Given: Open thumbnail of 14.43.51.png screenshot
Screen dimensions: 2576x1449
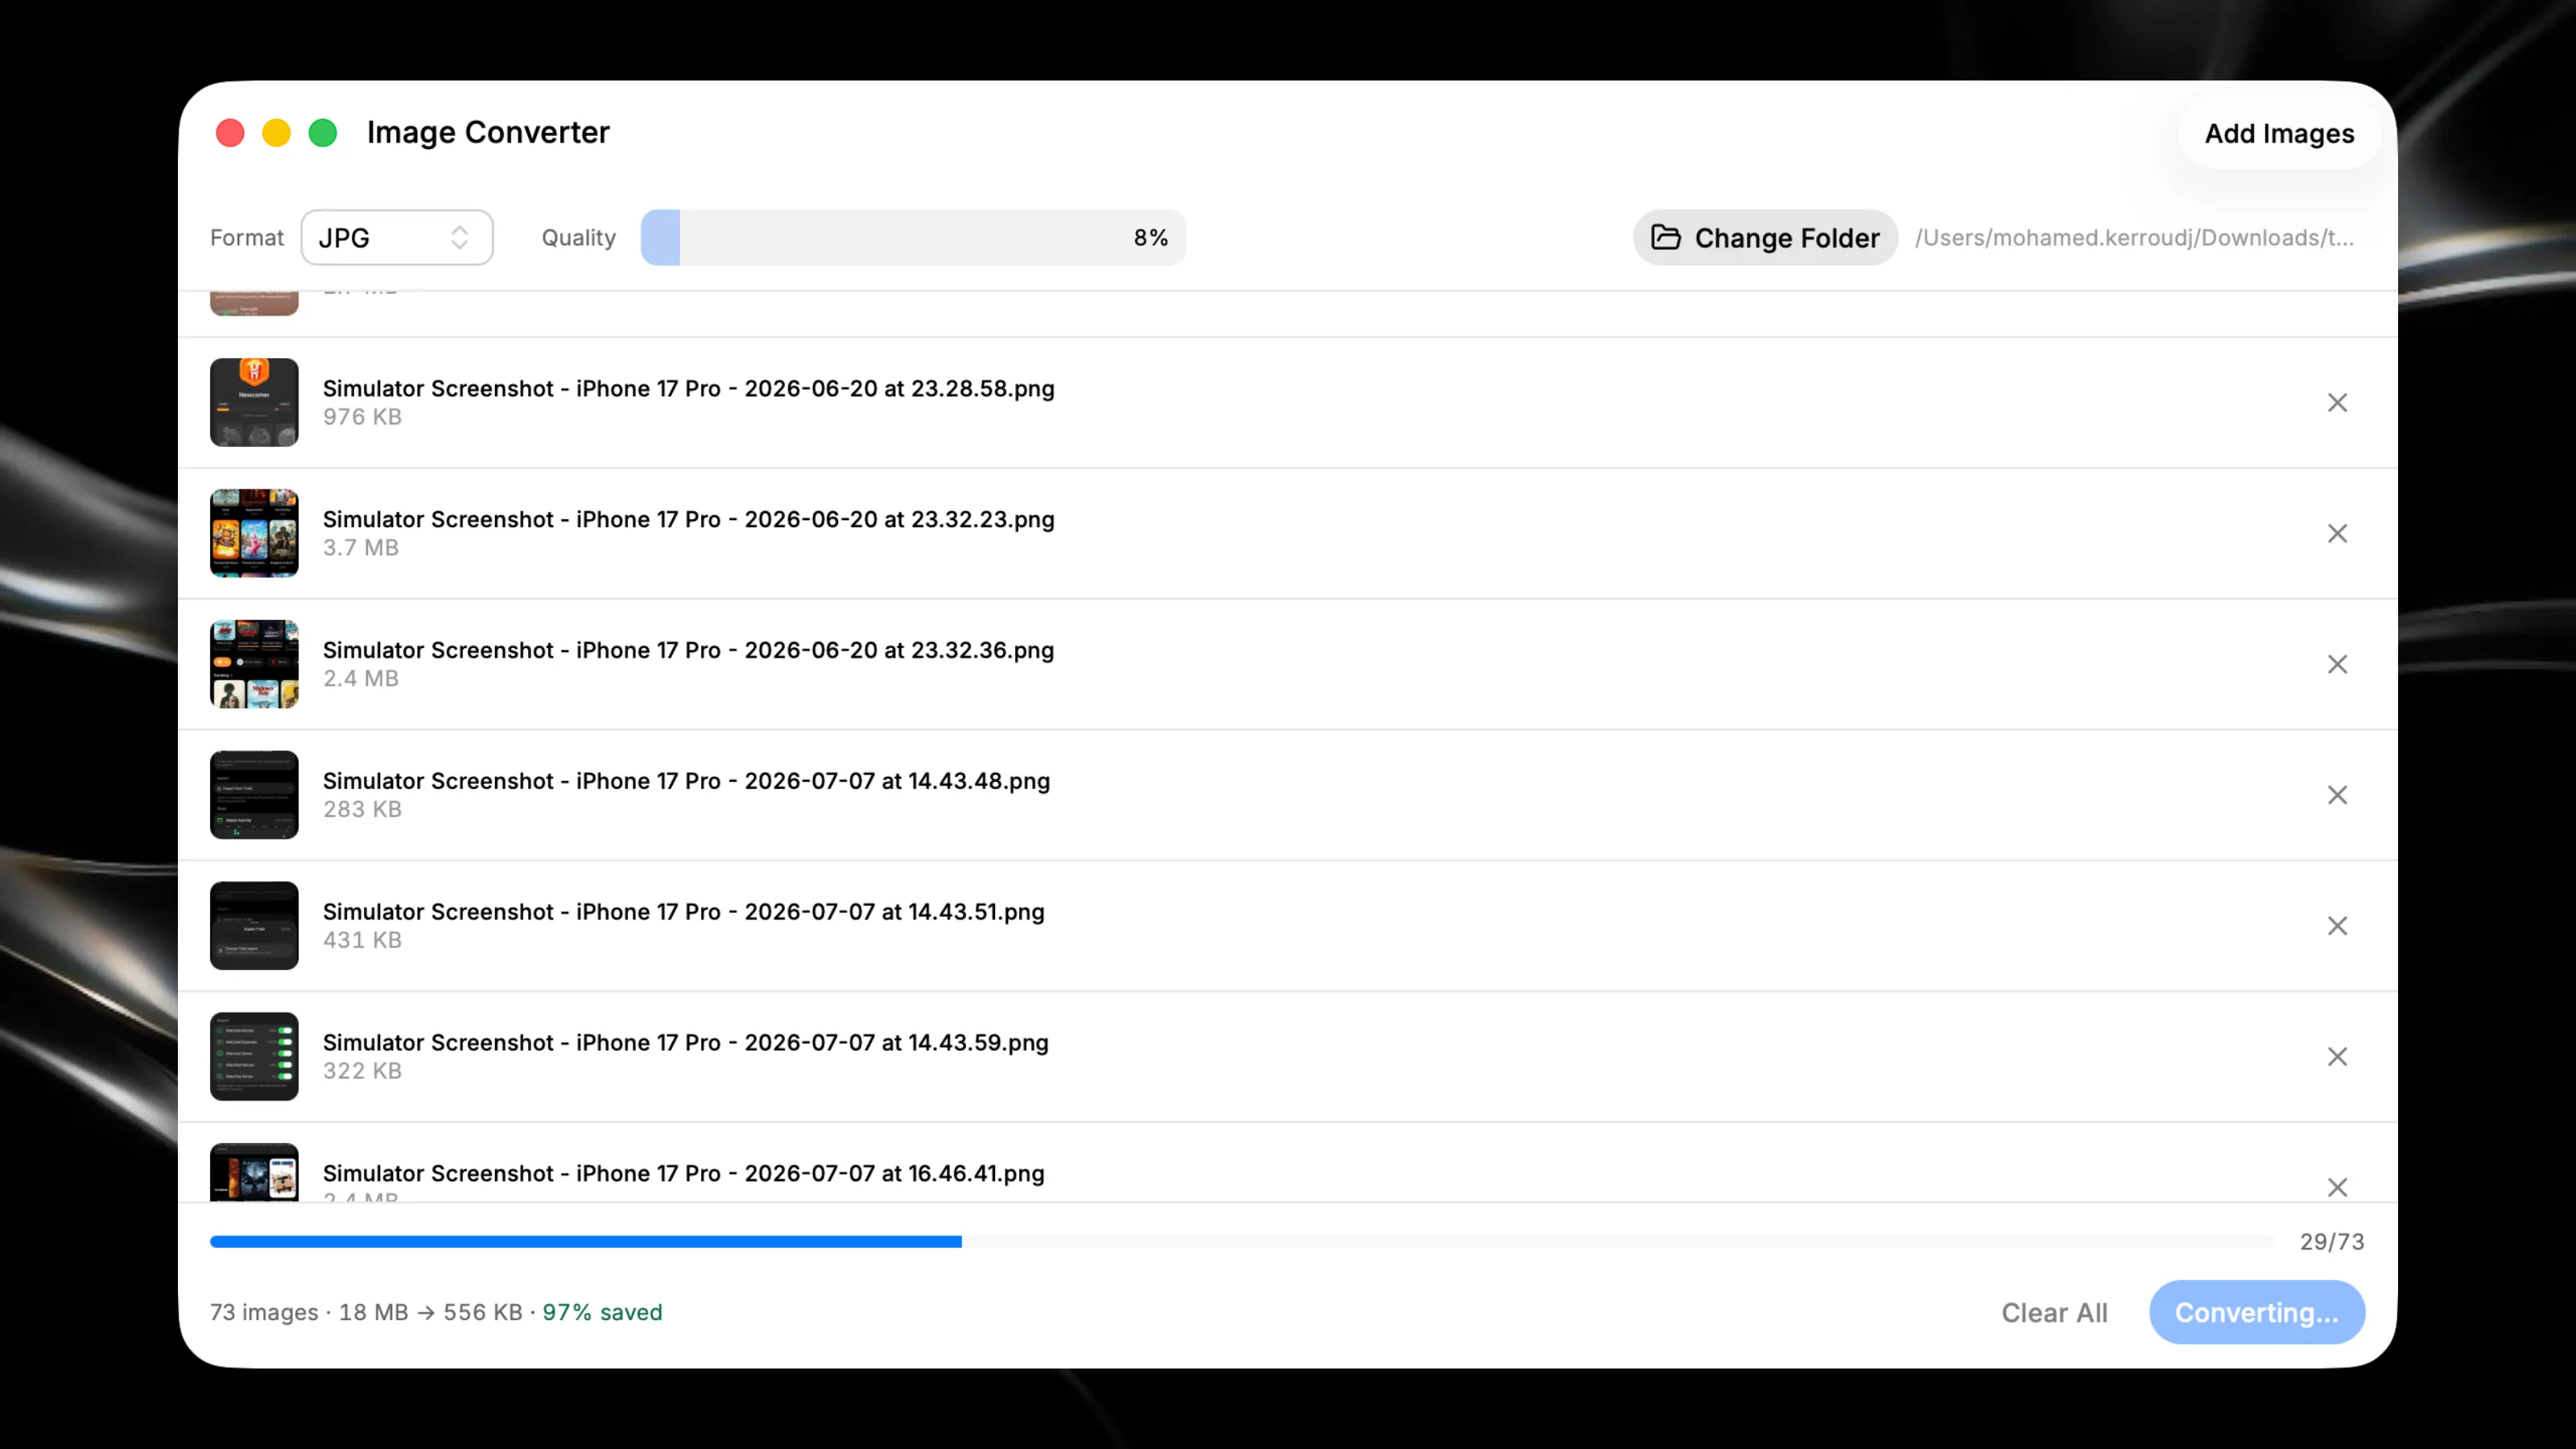Looking at the screenshot, I should tap(254, 925).
